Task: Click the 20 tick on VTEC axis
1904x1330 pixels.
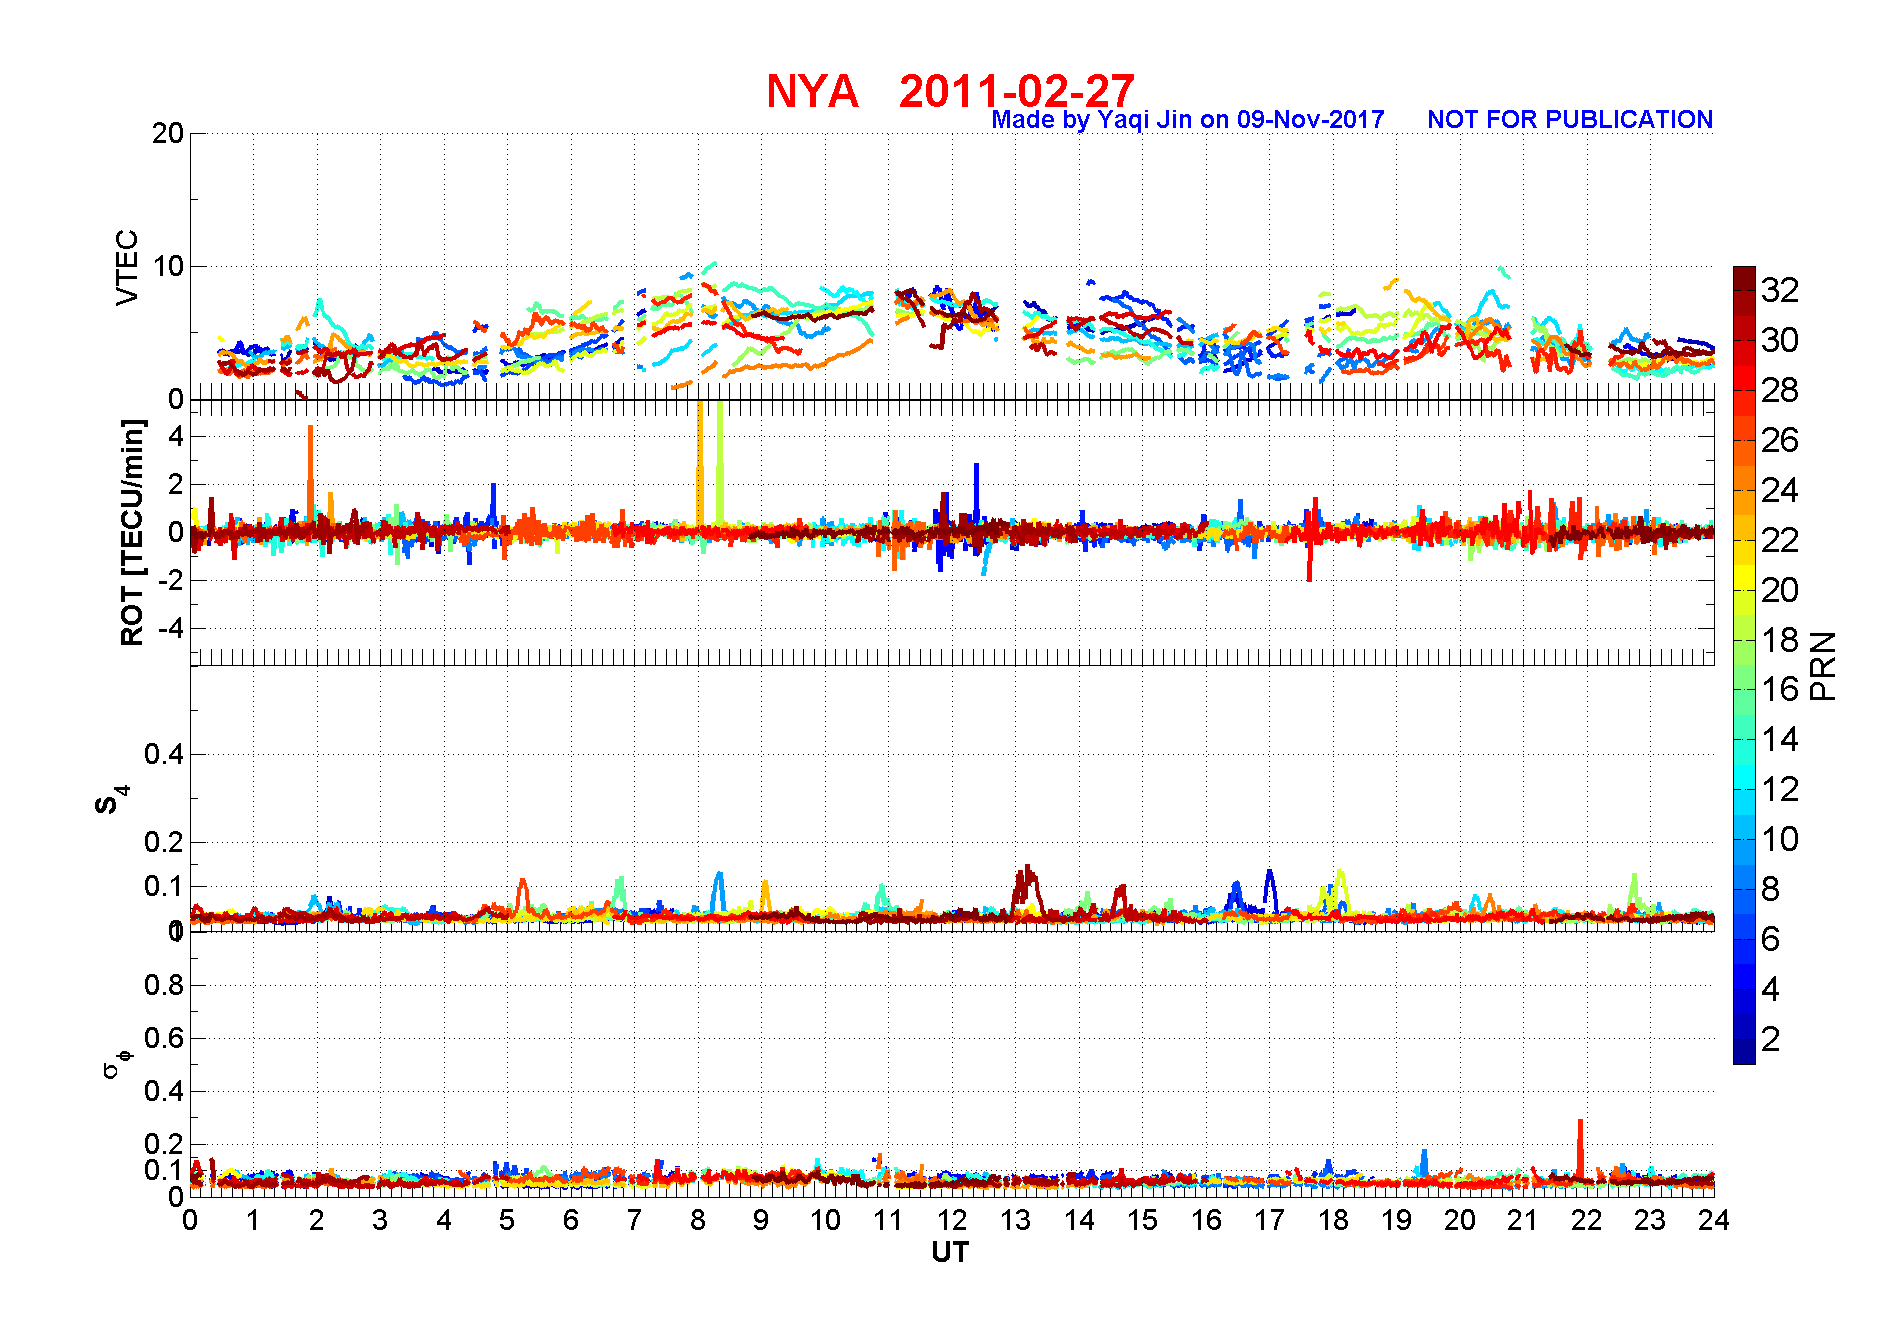Action: [168, 133]
